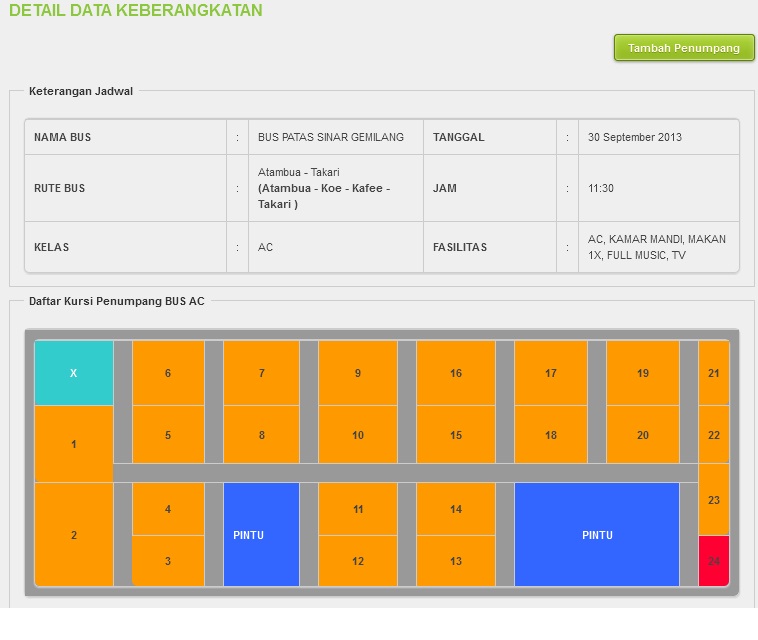The image size is (758, 640).
Task: Select seat 23 on the back row
Action: coord(714,499)
